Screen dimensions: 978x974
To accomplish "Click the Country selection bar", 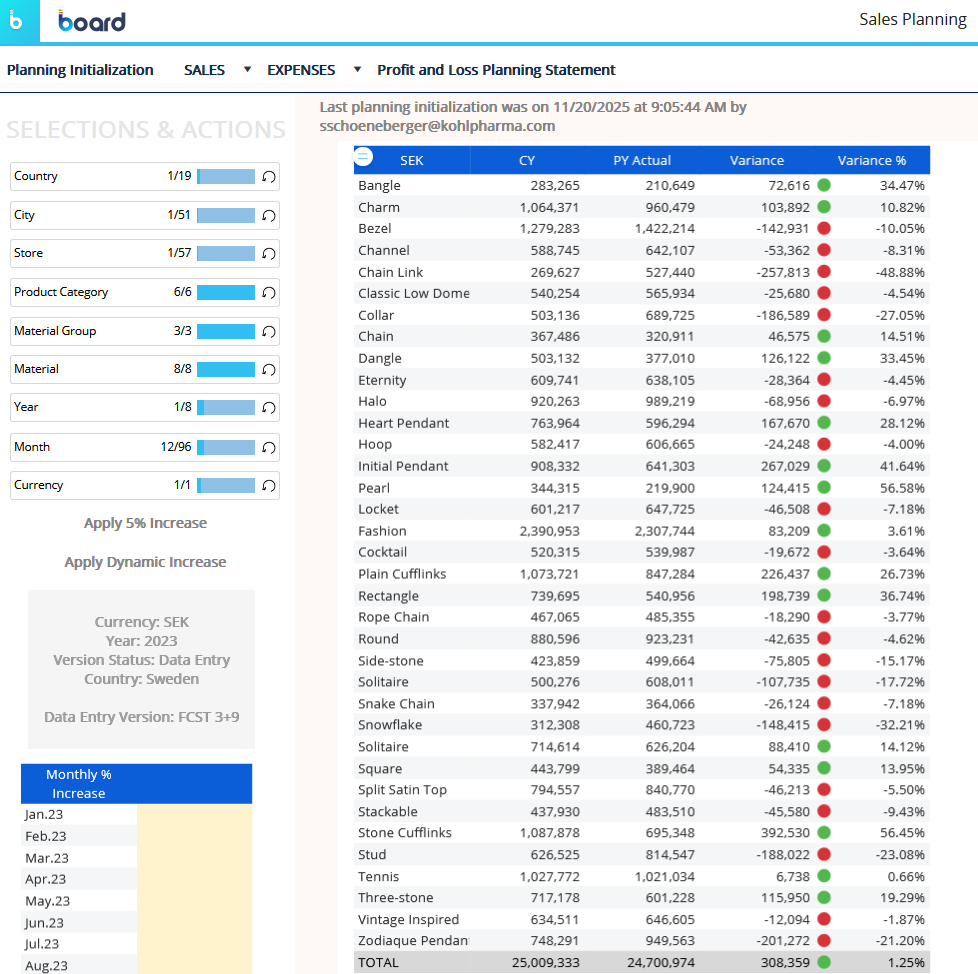I will pyautogui.click(x=226, y=176).
